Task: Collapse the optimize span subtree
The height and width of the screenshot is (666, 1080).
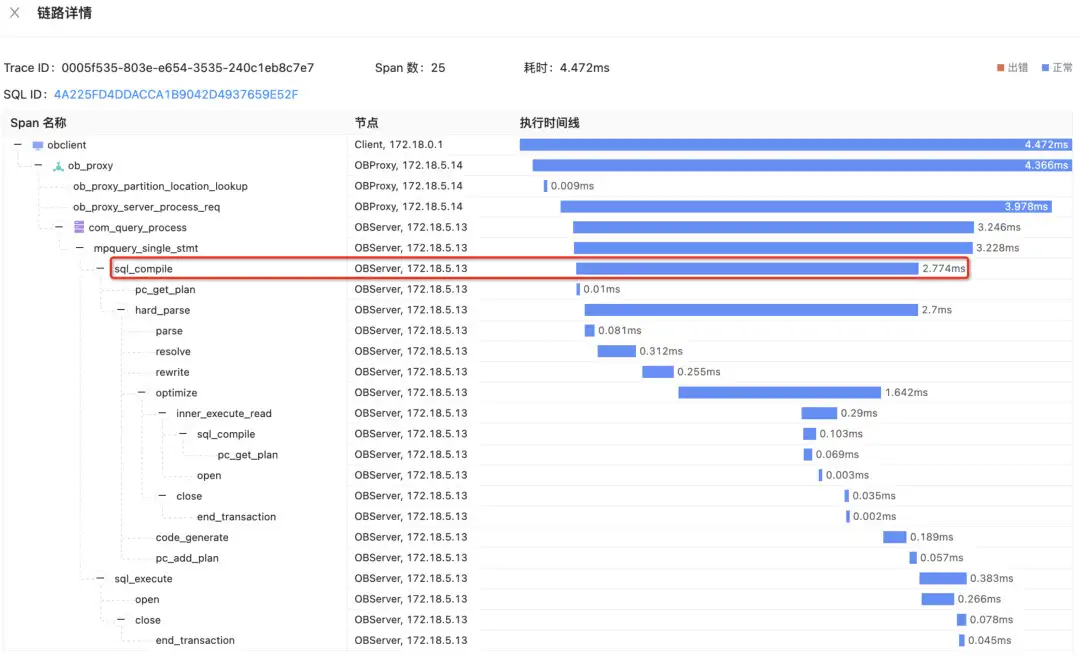Action: 141,393
